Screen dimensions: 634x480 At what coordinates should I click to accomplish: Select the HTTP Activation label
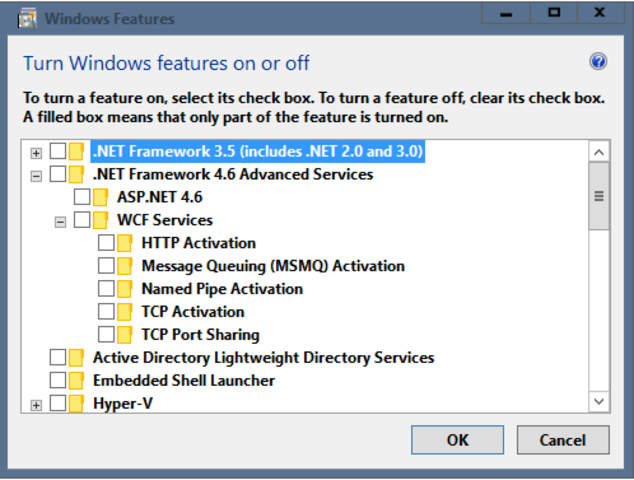pyautogui.click(x=199, y=243)
